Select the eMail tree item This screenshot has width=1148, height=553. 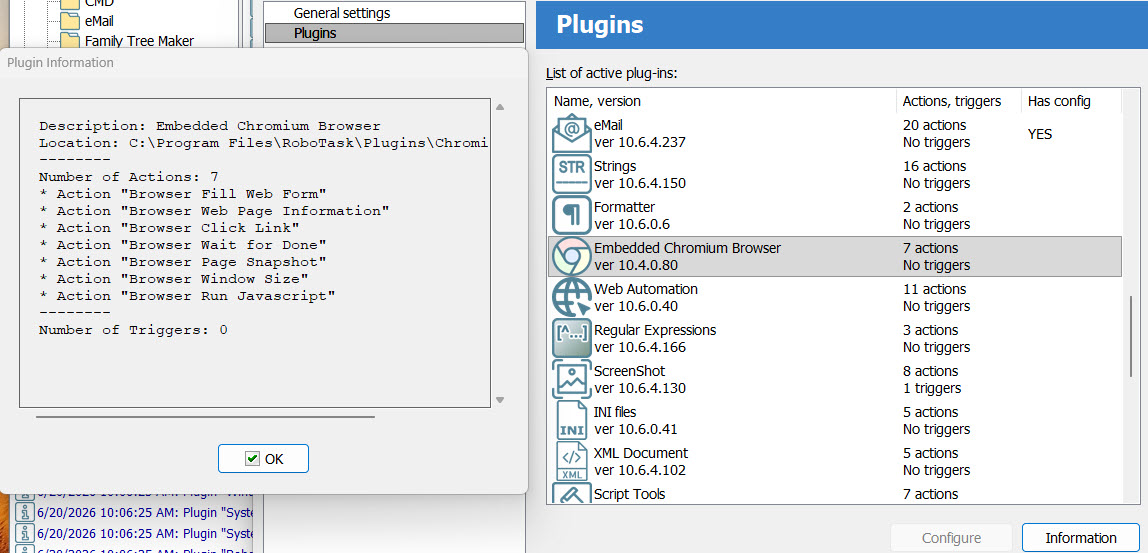point(99,21)
